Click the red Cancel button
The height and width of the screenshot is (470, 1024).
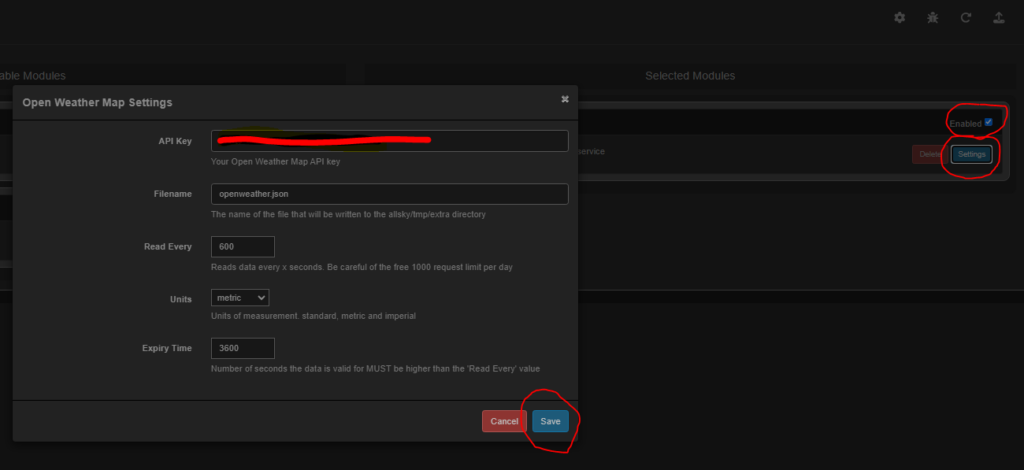coord(504,421)
